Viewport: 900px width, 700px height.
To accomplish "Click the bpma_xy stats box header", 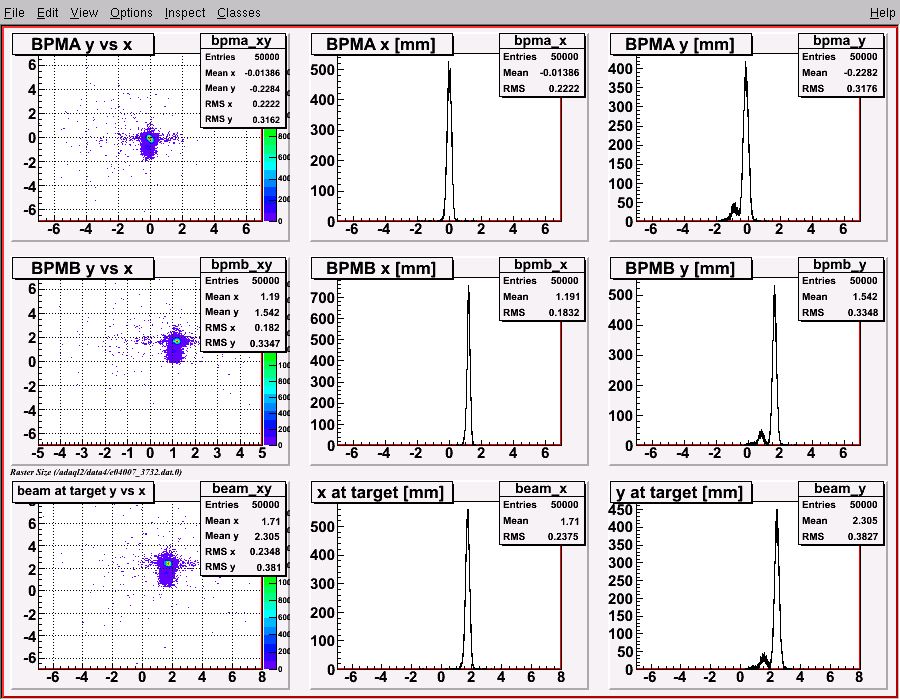I will pyautogui.click(x=242, y=41).
